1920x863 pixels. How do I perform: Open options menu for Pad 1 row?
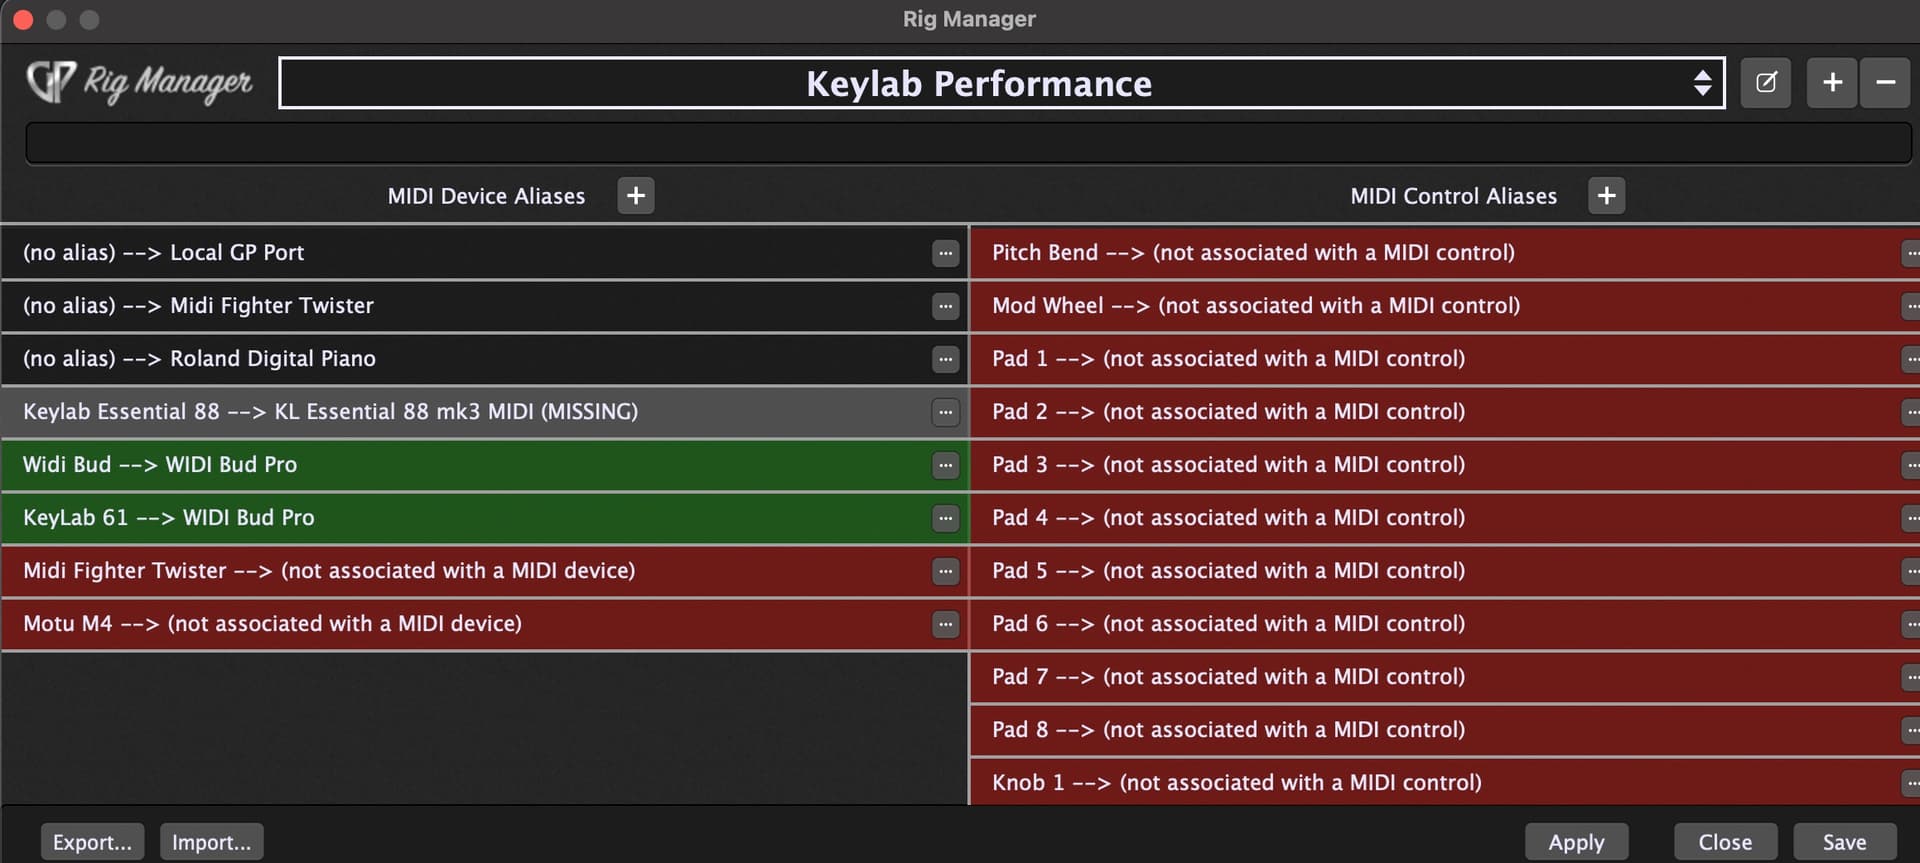1911,359
